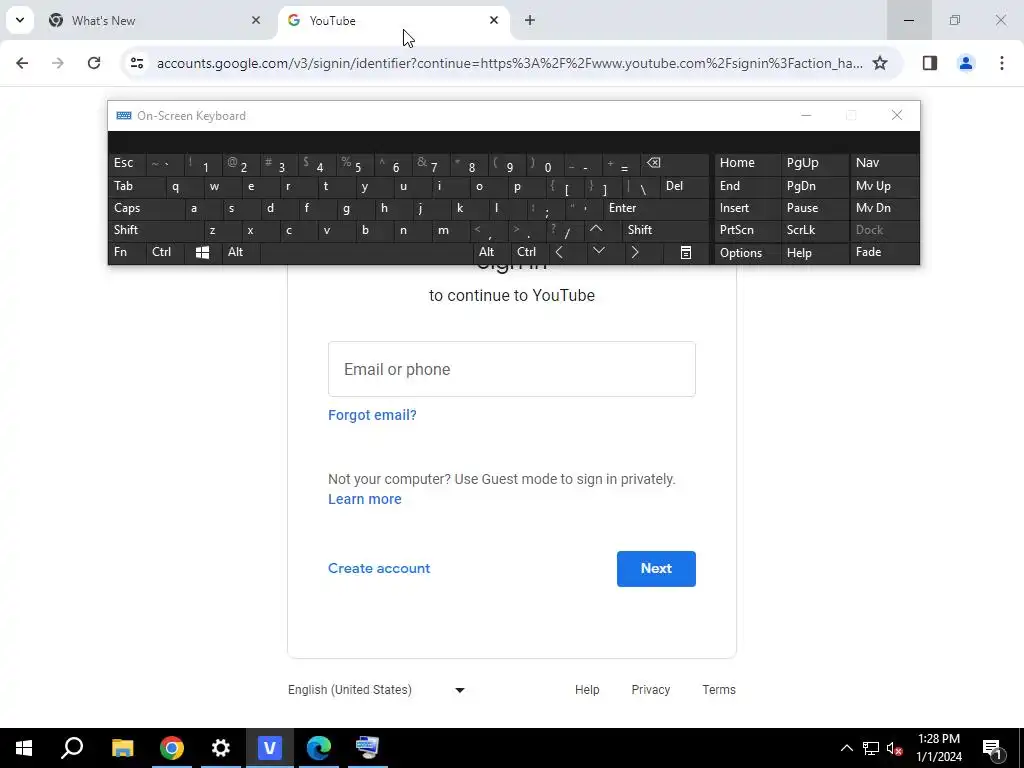Open keyboard Options
The height and width of the screenshot is (768, 1024).
pos(747,253)
